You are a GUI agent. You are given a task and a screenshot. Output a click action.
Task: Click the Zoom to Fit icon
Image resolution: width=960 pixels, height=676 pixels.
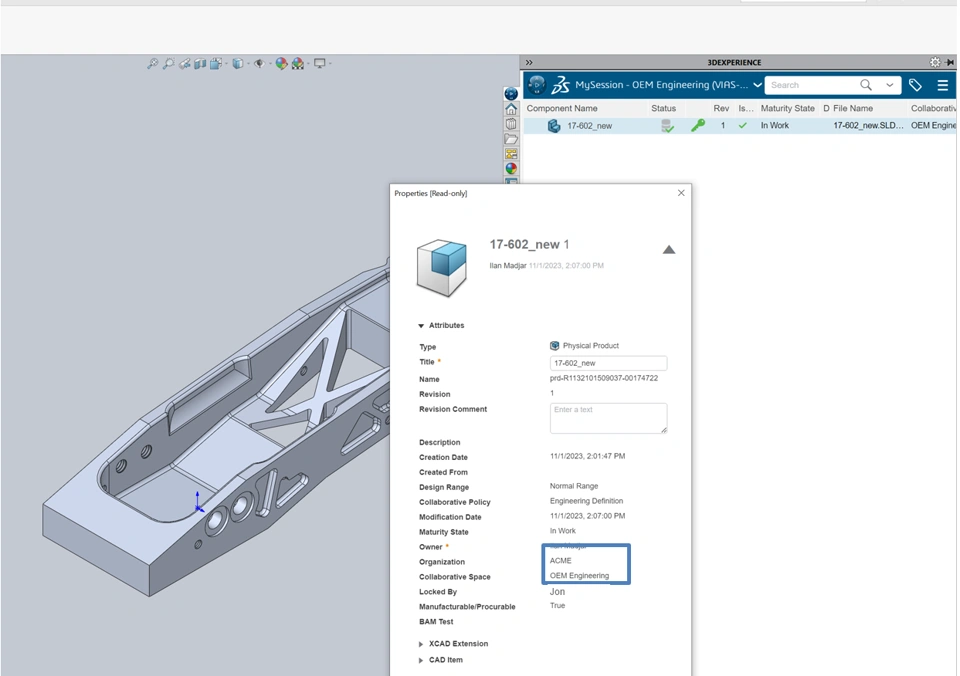tap(152, 63)
